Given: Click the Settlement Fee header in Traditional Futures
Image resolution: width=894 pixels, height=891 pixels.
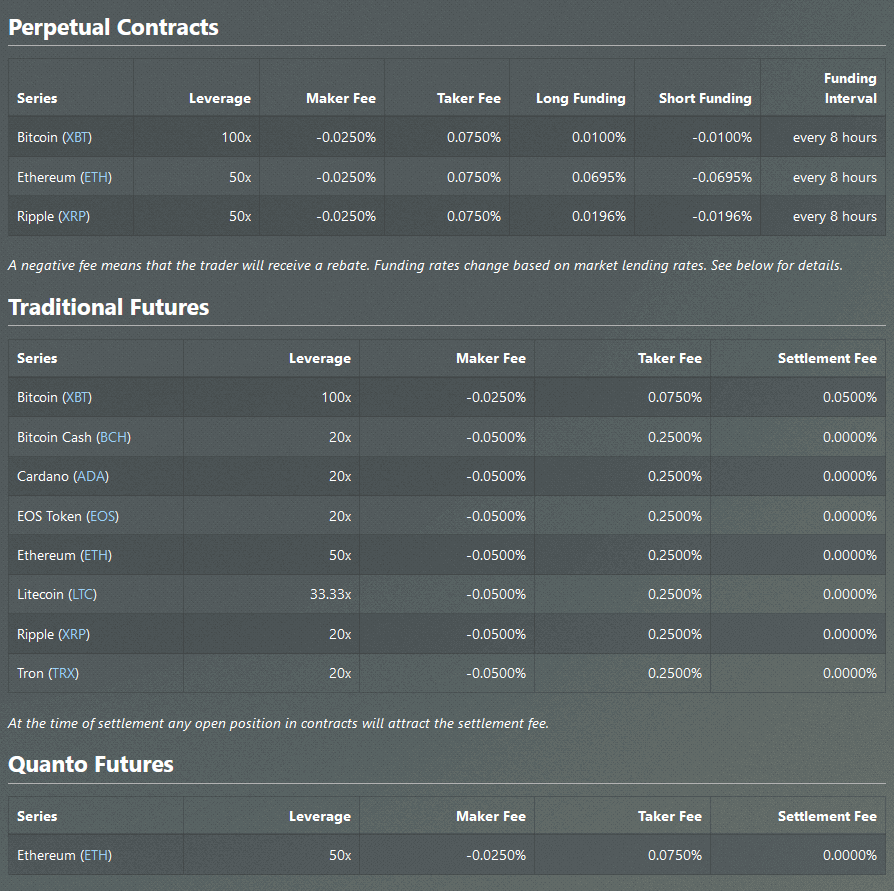Looking at the screenshot, I should coord(827,358).
